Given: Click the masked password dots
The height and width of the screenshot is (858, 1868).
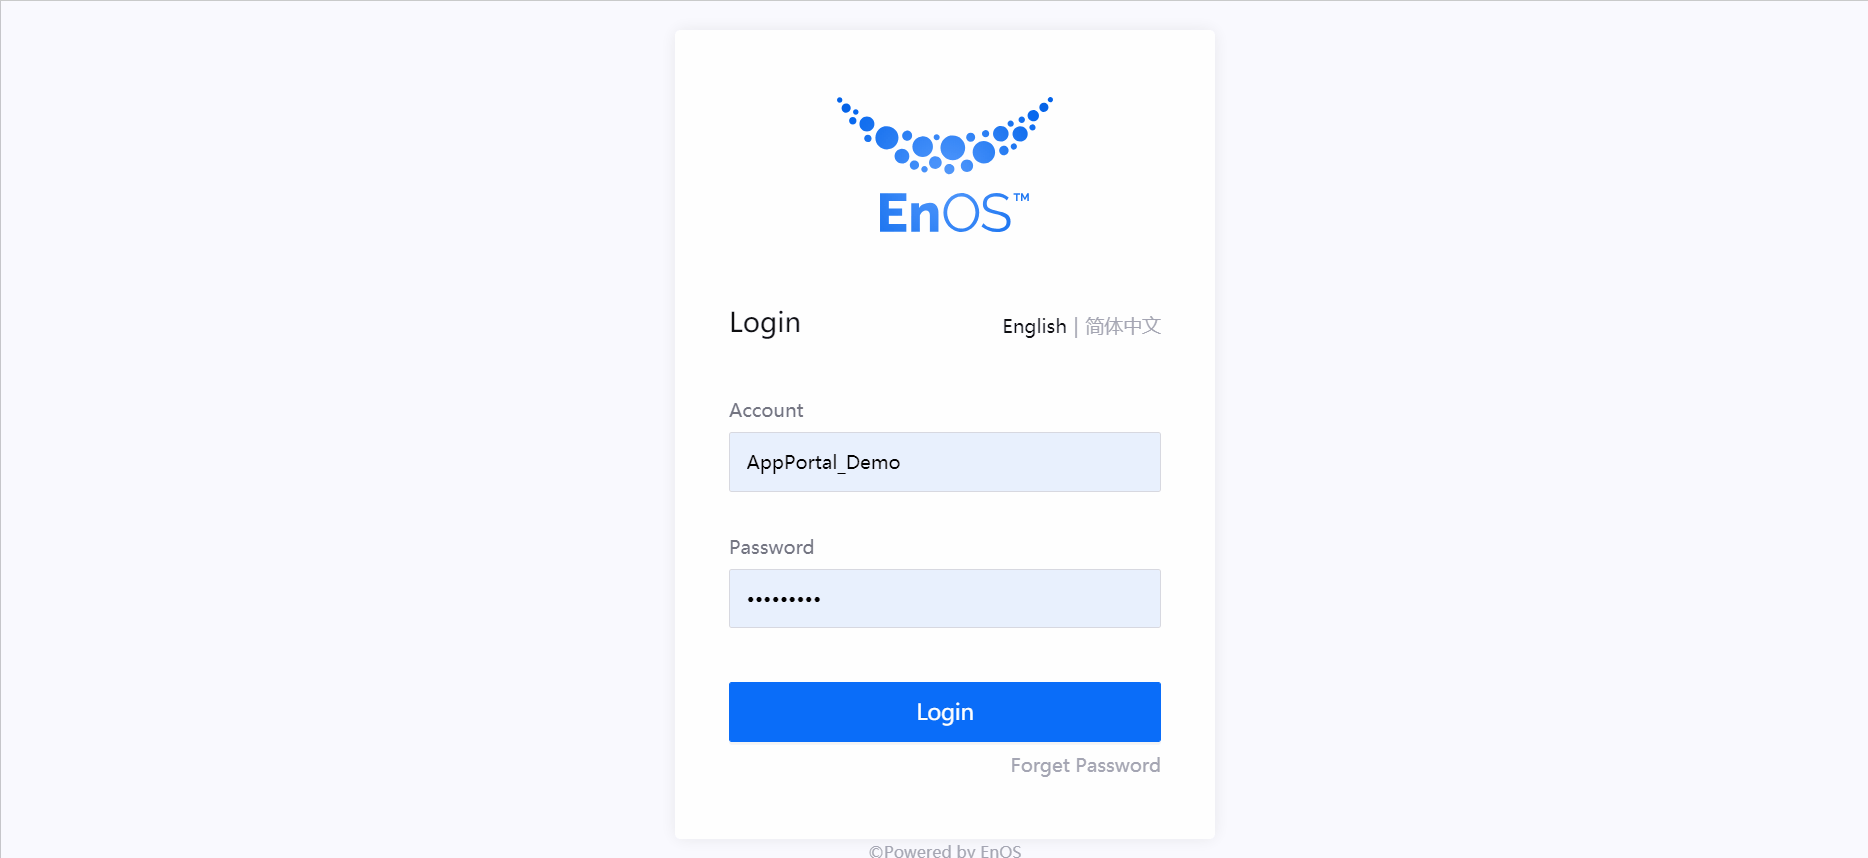Looking at the screenshot, I should (784, 599).
